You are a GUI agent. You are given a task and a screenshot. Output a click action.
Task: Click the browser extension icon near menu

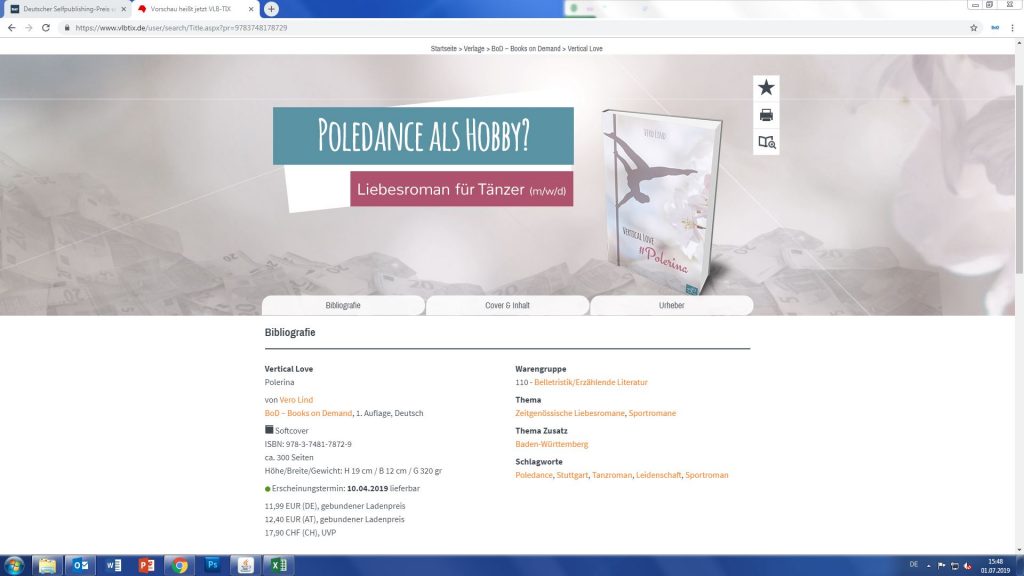[995, 27]
